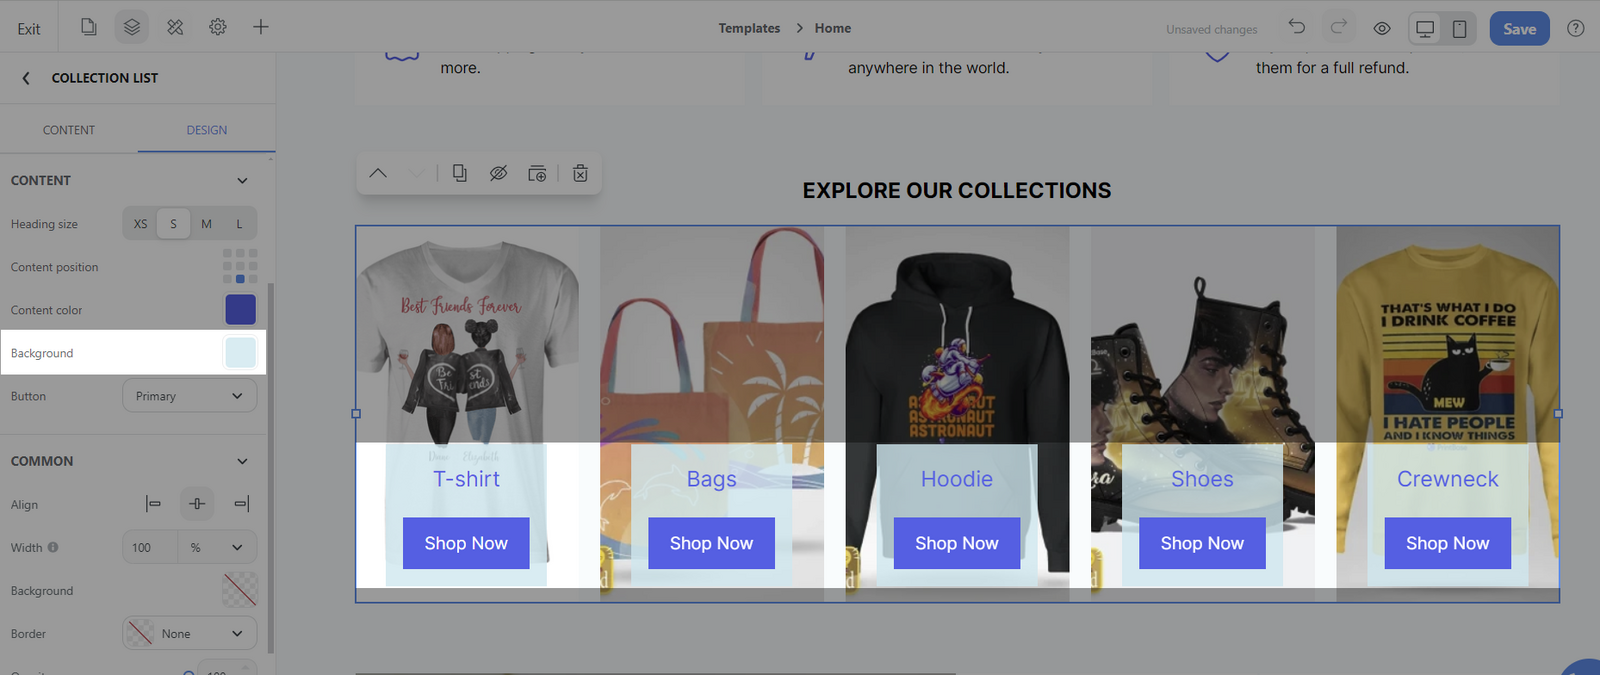Click the Width value input field
This screenshot has width=1600, height=675.
pos(150,548)
